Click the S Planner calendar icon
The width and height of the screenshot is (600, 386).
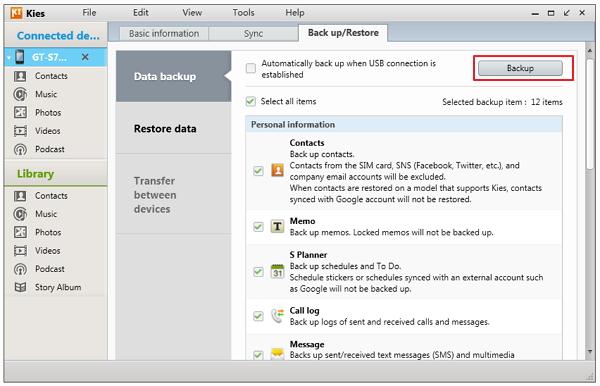click(x=277, y=272)
